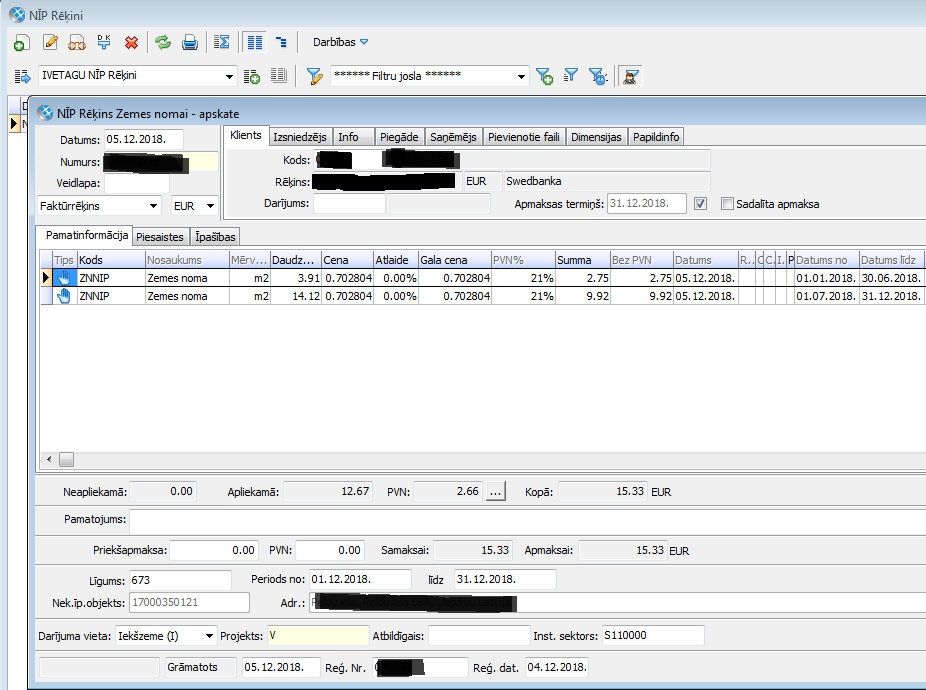This screenshot has height=690, width=926.
Task: Delete record with the red X icon
Action: click(x=131, y=43)
